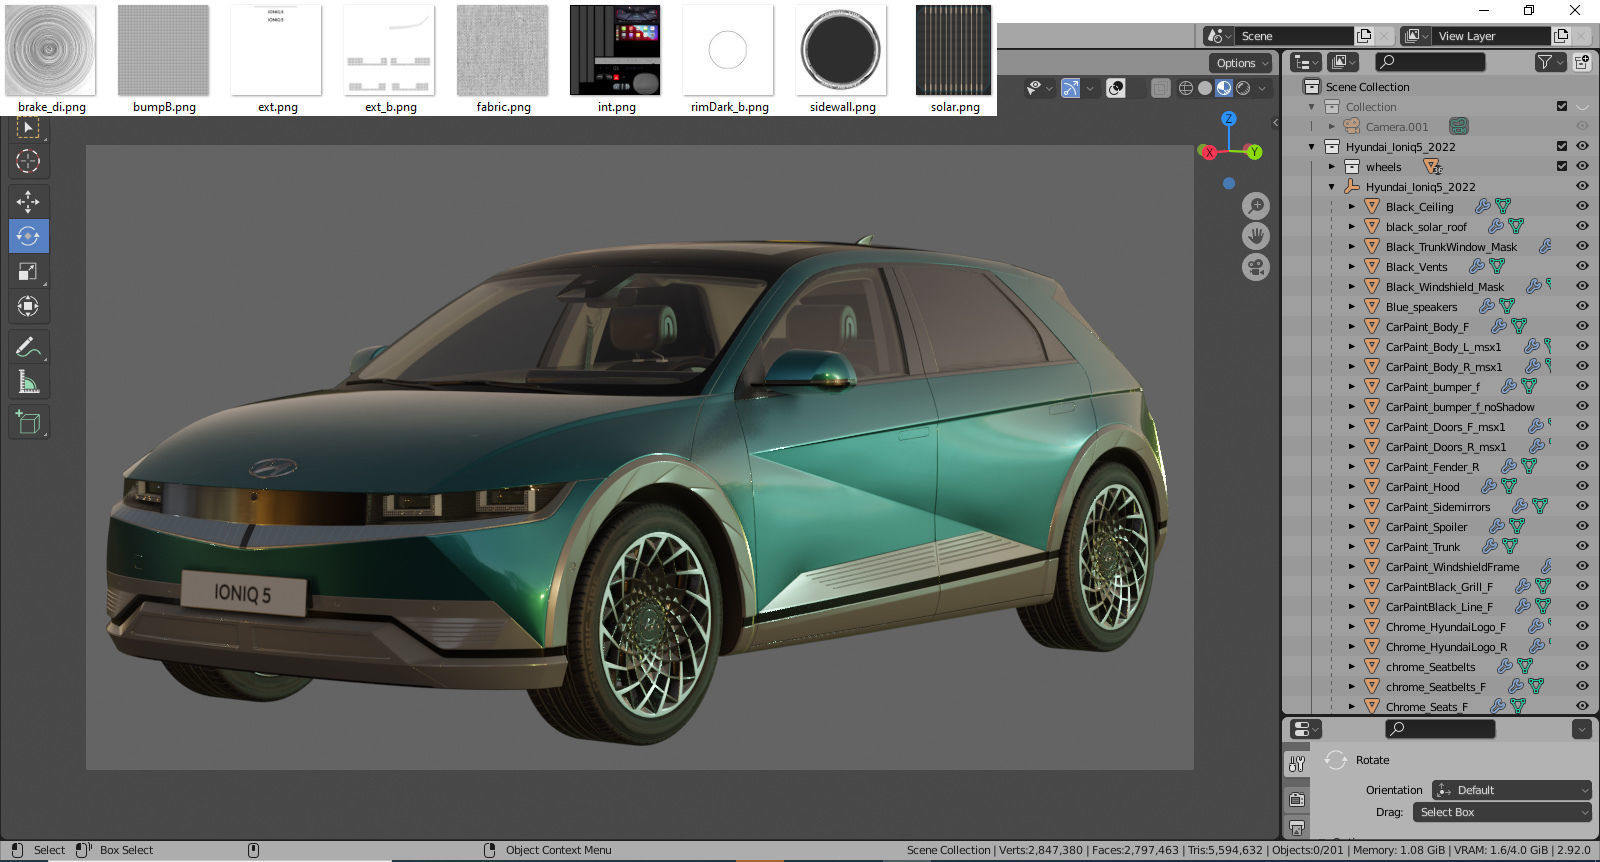Screen dimensions: 1600x862
Task: Select the Add Cube tool
Action: point(28,423)
